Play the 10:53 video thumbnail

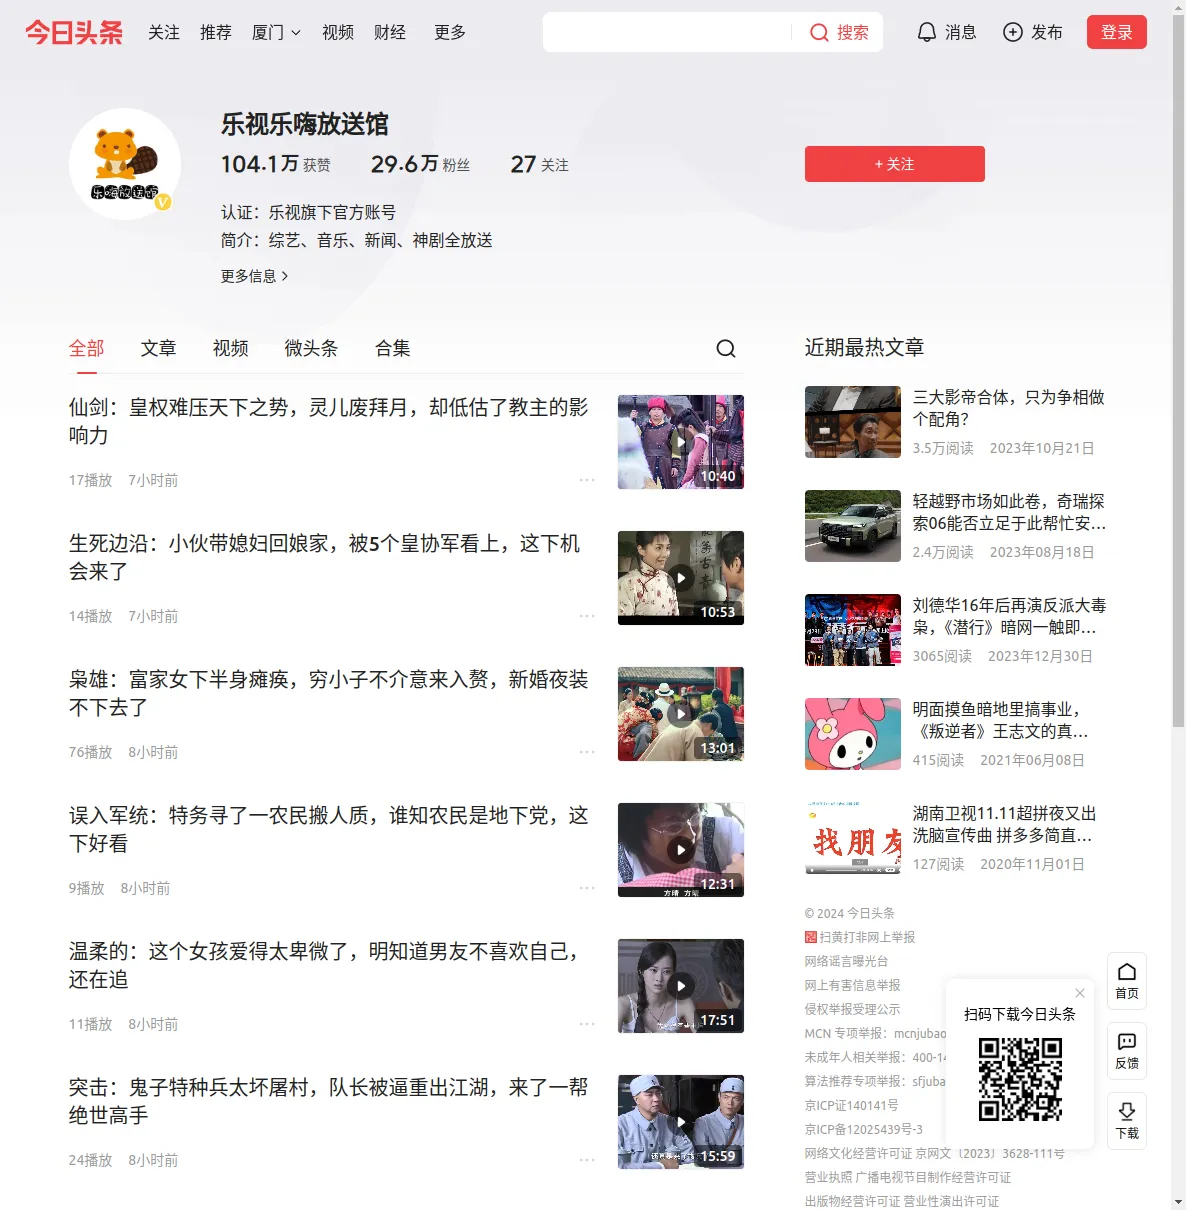click(x=681, y=578)
